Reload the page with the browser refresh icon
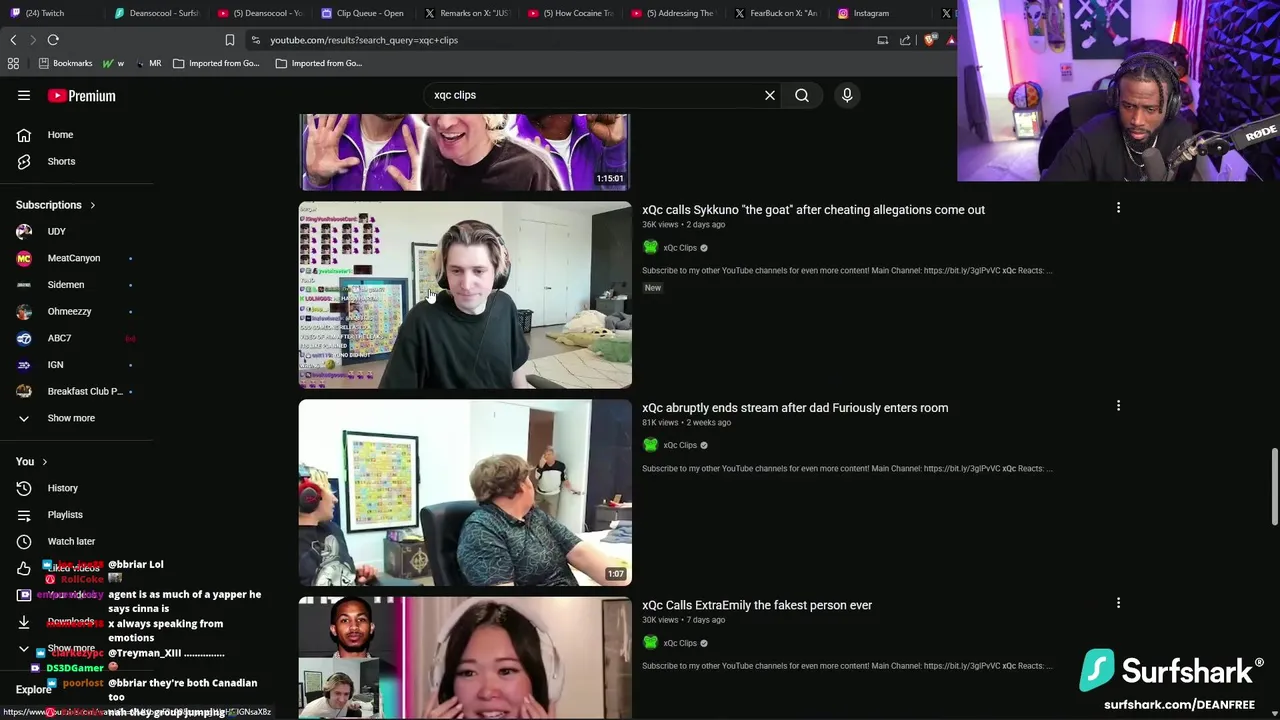Image resolution: width=1280 pixels, height=720 pixels. [x=53, y=40]
